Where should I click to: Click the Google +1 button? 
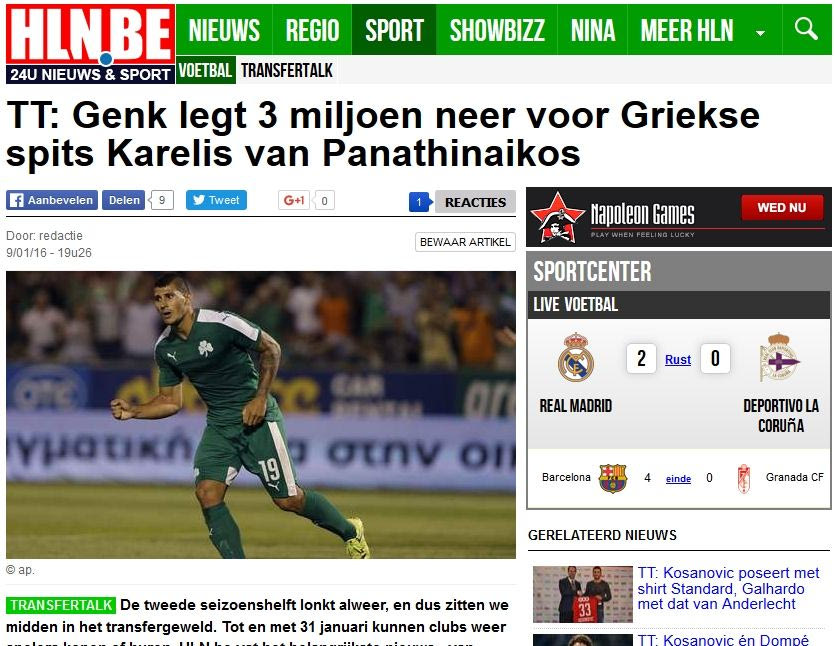click(x=293, y=200)
